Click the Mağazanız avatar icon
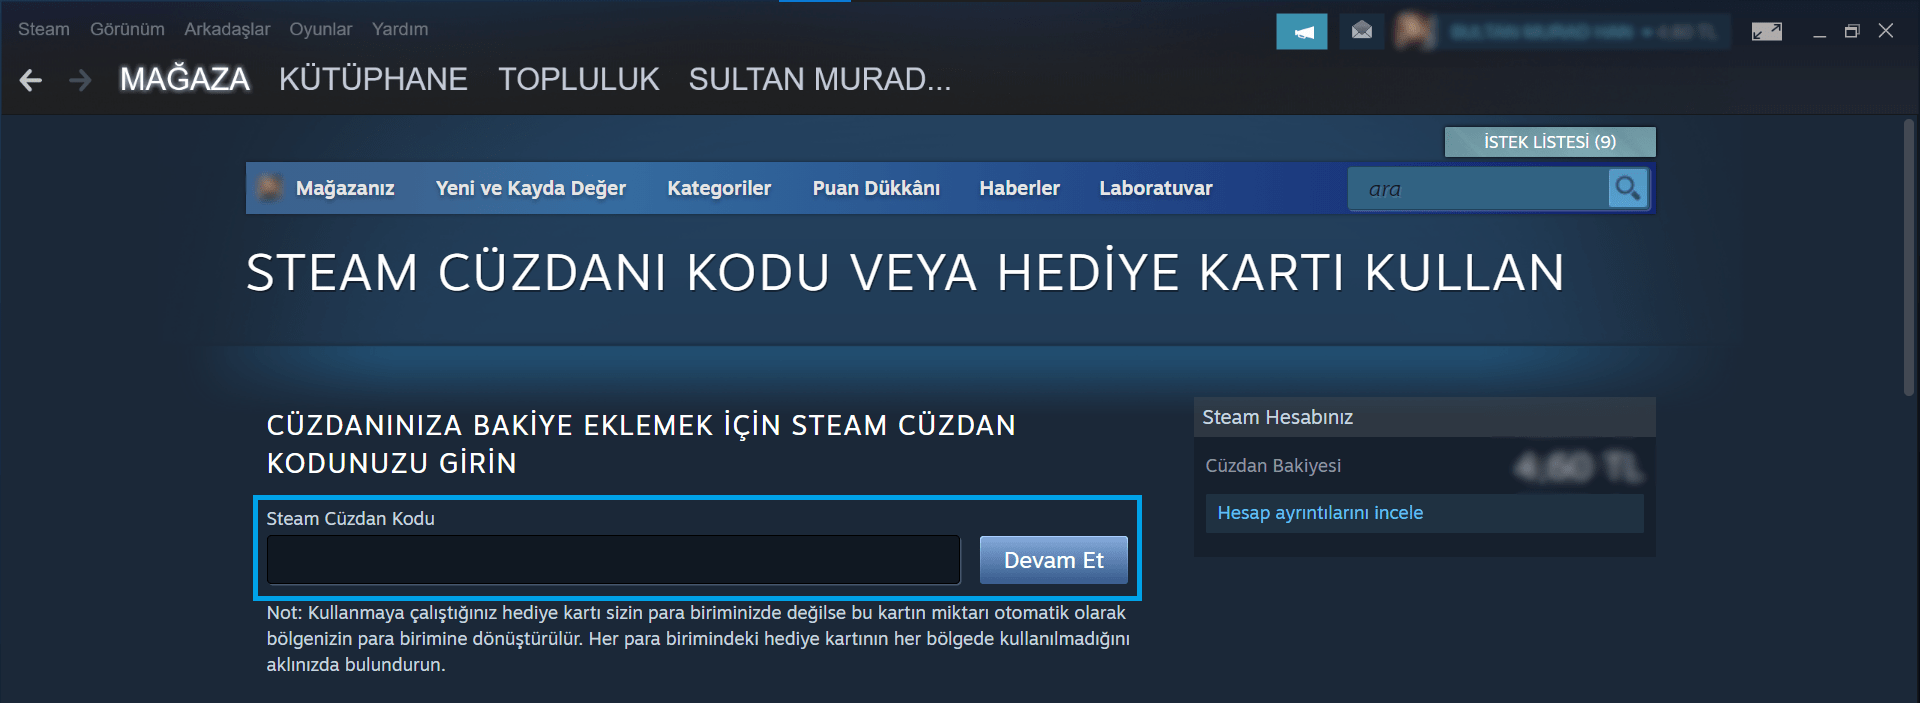The height and width of the screenshot is (703, 1920). (x=269, y=187)
